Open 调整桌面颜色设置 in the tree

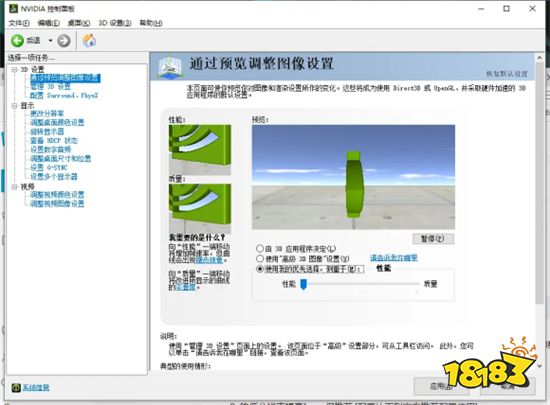(57, 122)
